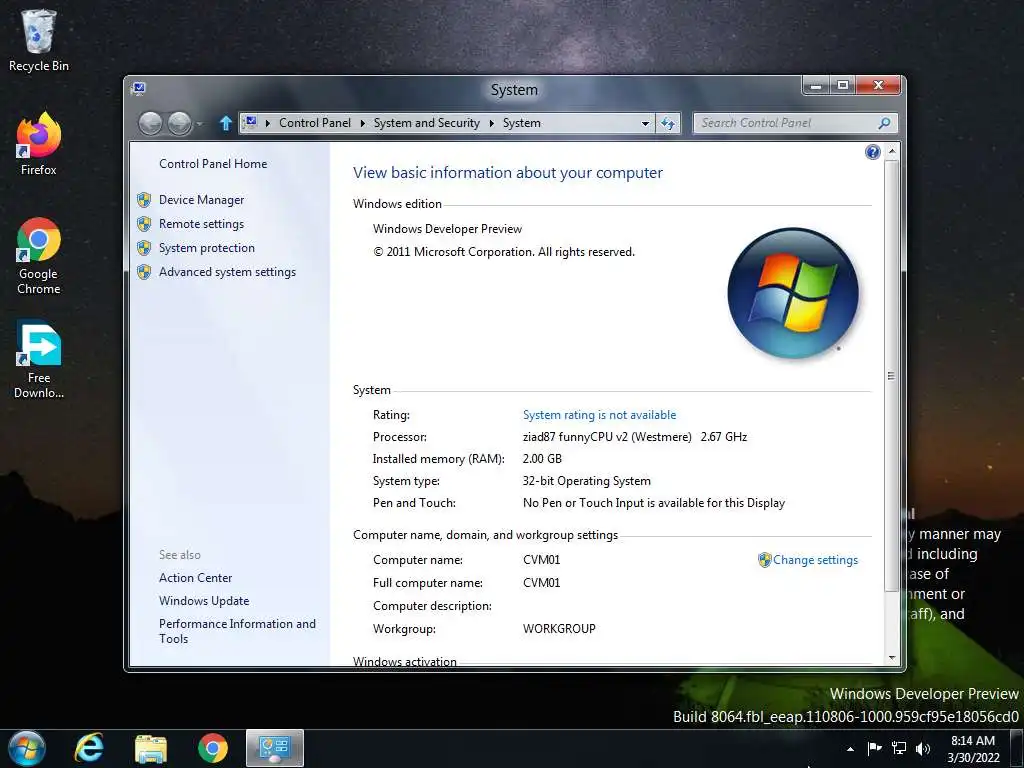Viewport: 1024px width, 768px height.
Task: Click scrollbar up arrow in System window
Action: [x=891, y=151]
